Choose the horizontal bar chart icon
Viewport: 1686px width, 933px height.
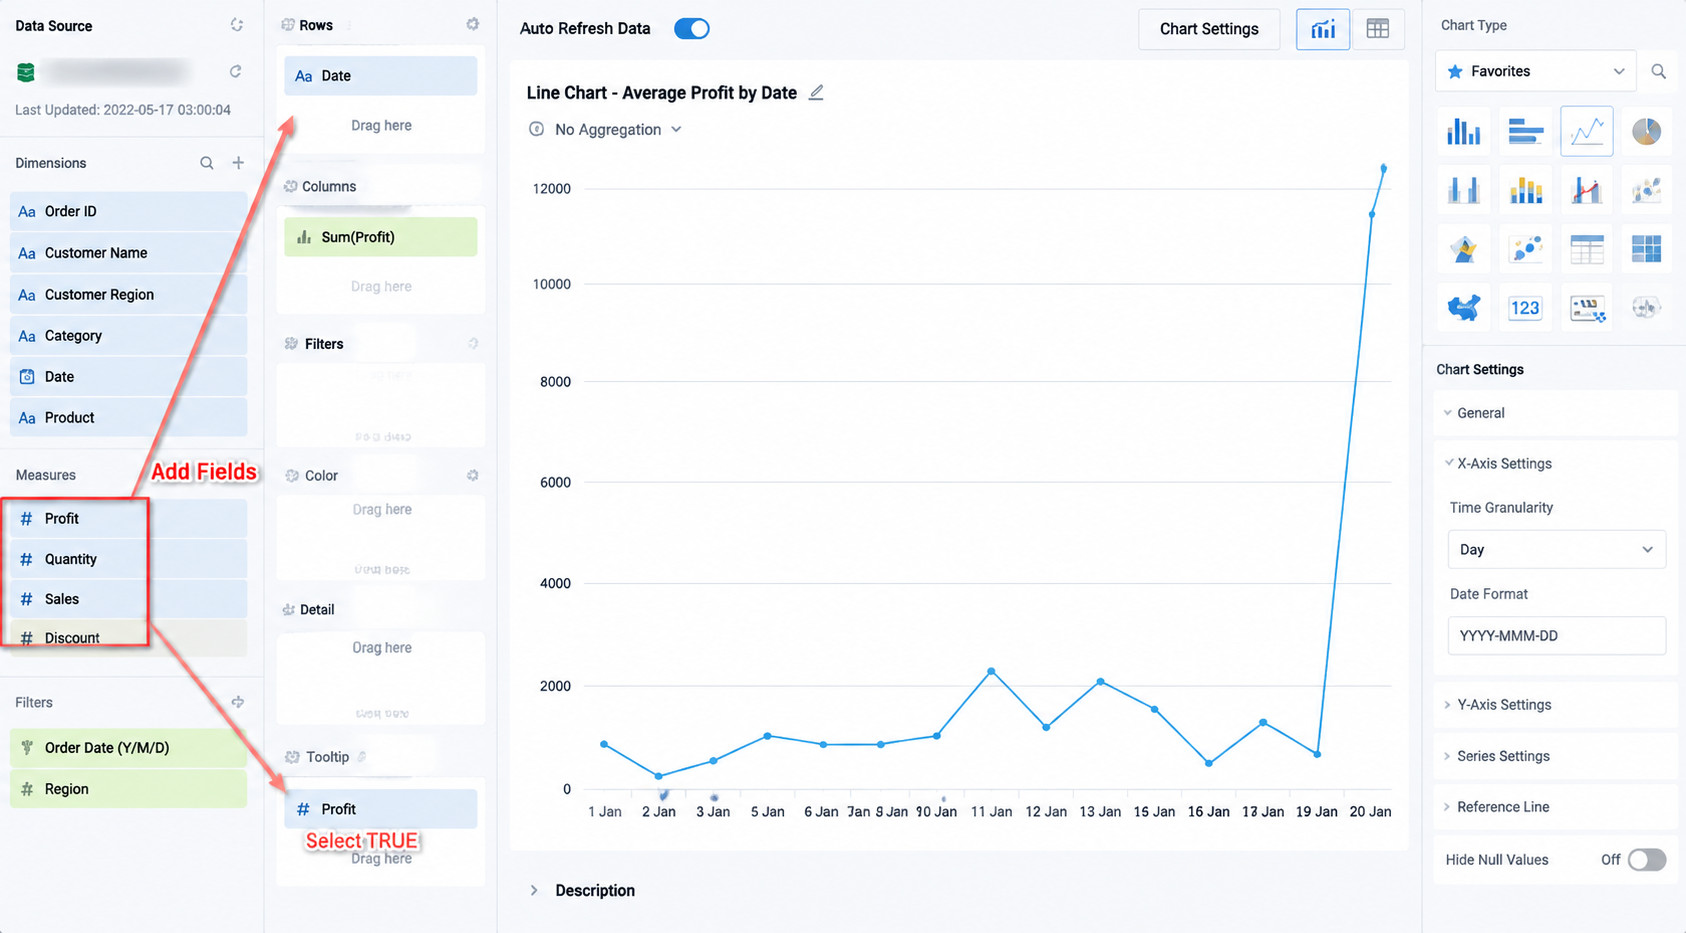coord(1525,131)
